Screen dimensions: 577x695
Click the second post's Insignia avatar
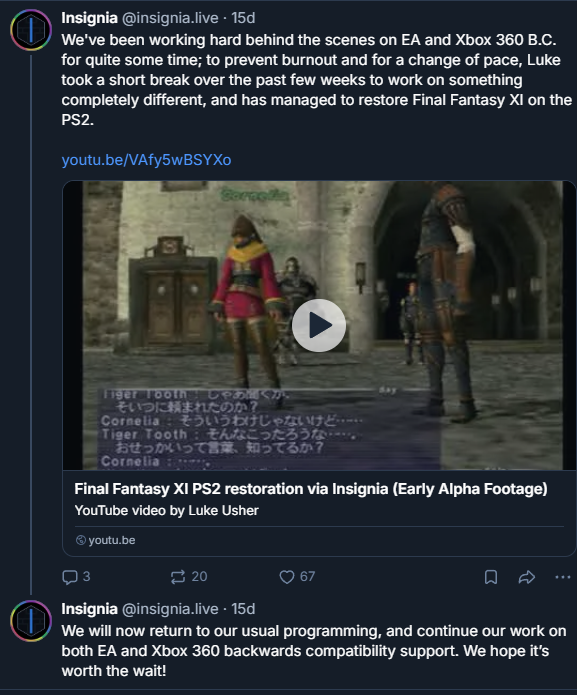point(31,621)
